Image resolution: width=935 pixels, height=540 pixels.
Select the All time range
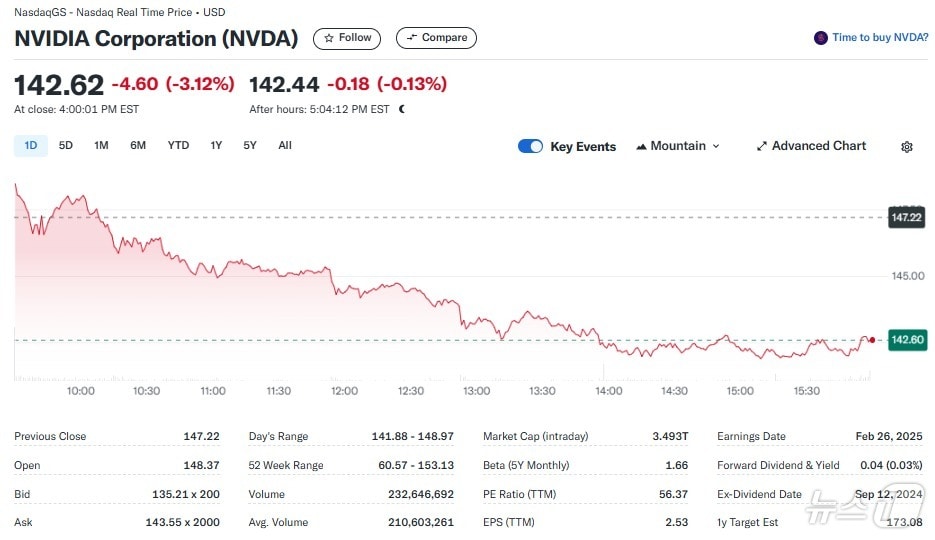(285, 146)
